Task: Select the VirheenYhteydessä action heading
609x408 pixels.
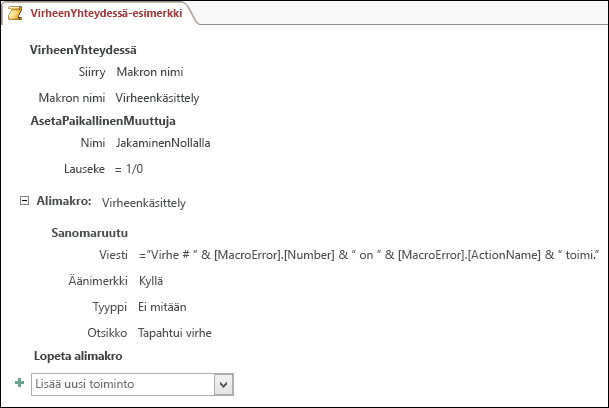Action: click(x=83, y=50)
